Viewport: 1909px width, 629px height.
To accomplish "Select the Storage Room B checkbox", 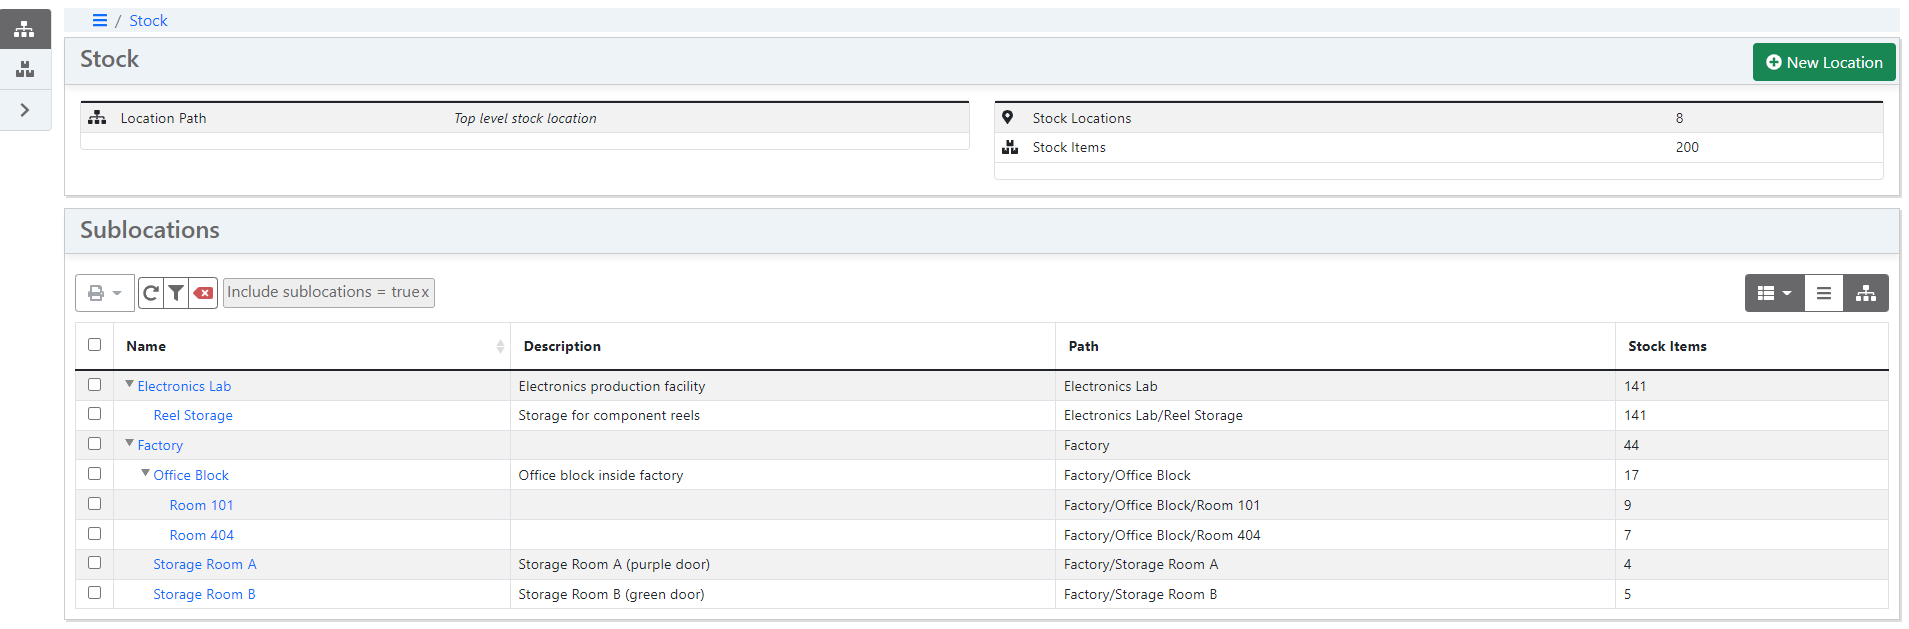I will tap(95, 593).
